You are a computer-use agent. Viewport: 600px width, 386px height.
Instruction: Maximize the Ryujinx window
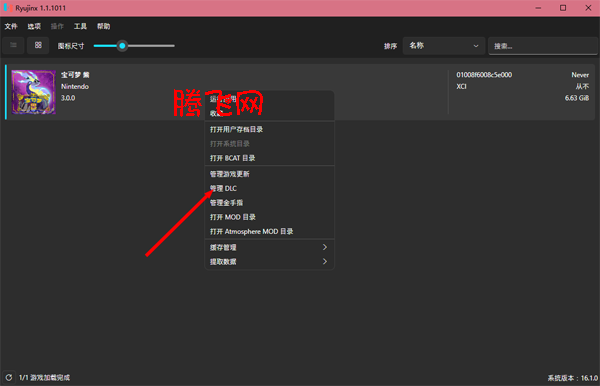tap(563, 8)
